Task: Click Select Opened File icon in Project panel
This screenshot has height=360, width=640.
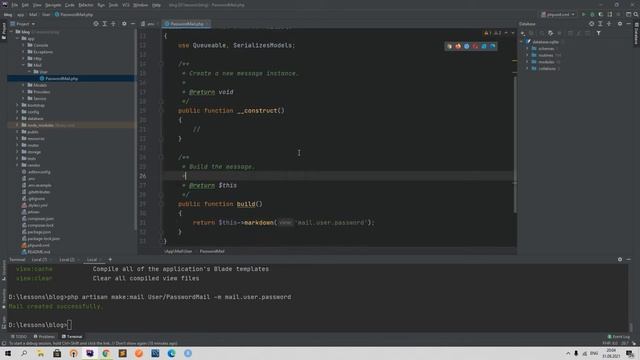Action: (x=96, y=24)
